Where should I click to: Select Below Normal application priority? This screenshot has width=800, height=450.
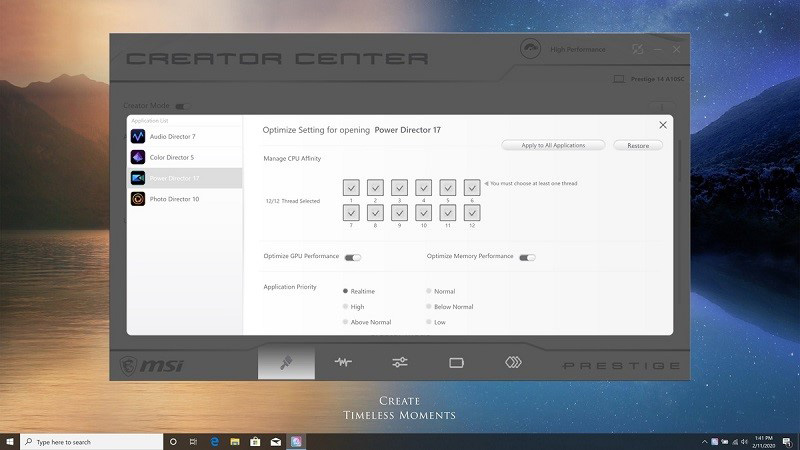(x=429, y=306)
